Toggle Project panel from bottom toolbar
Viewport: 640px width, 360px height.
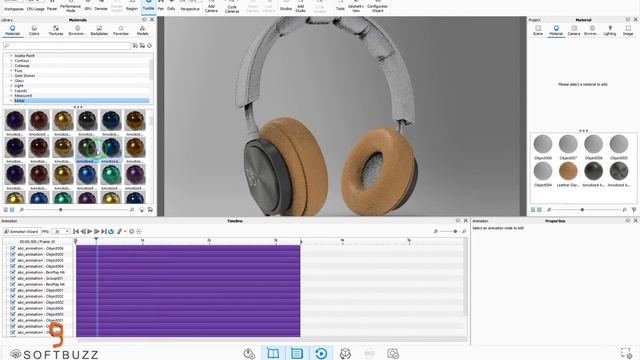[x=297, y=353]
